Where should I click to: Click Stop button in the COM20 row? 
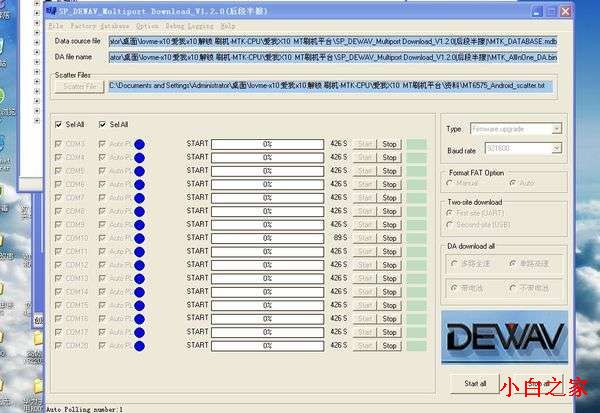389,346
